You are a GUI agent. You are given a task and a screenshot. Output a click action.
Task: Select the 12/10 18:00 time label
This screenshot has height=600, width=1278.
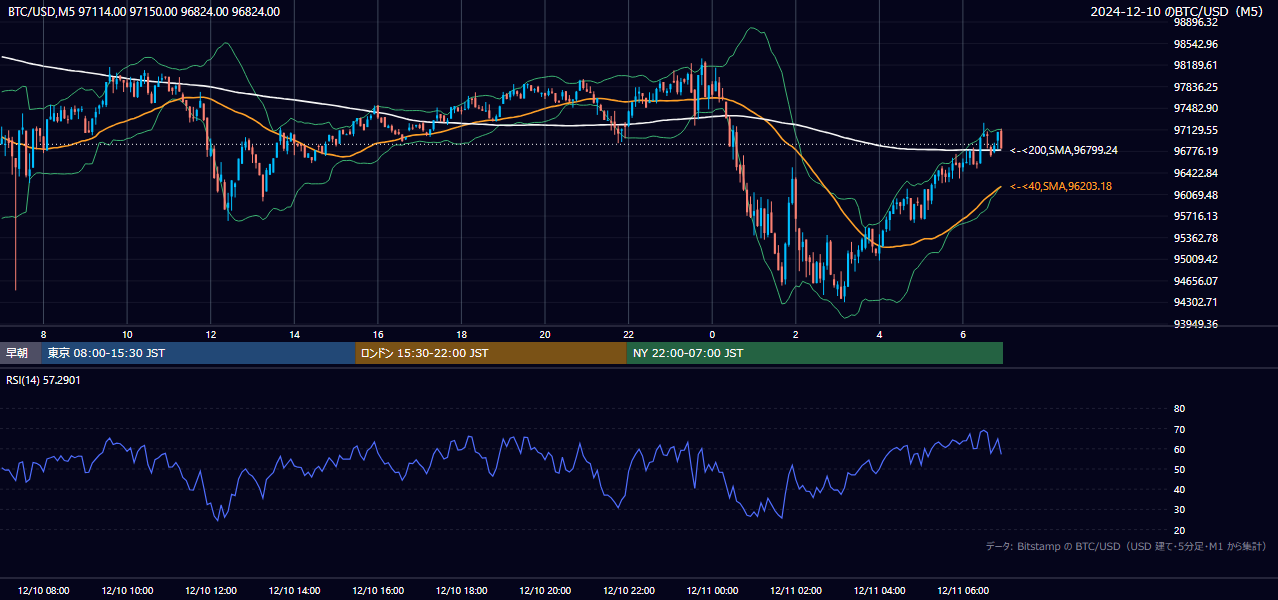(x=461, y=591)
